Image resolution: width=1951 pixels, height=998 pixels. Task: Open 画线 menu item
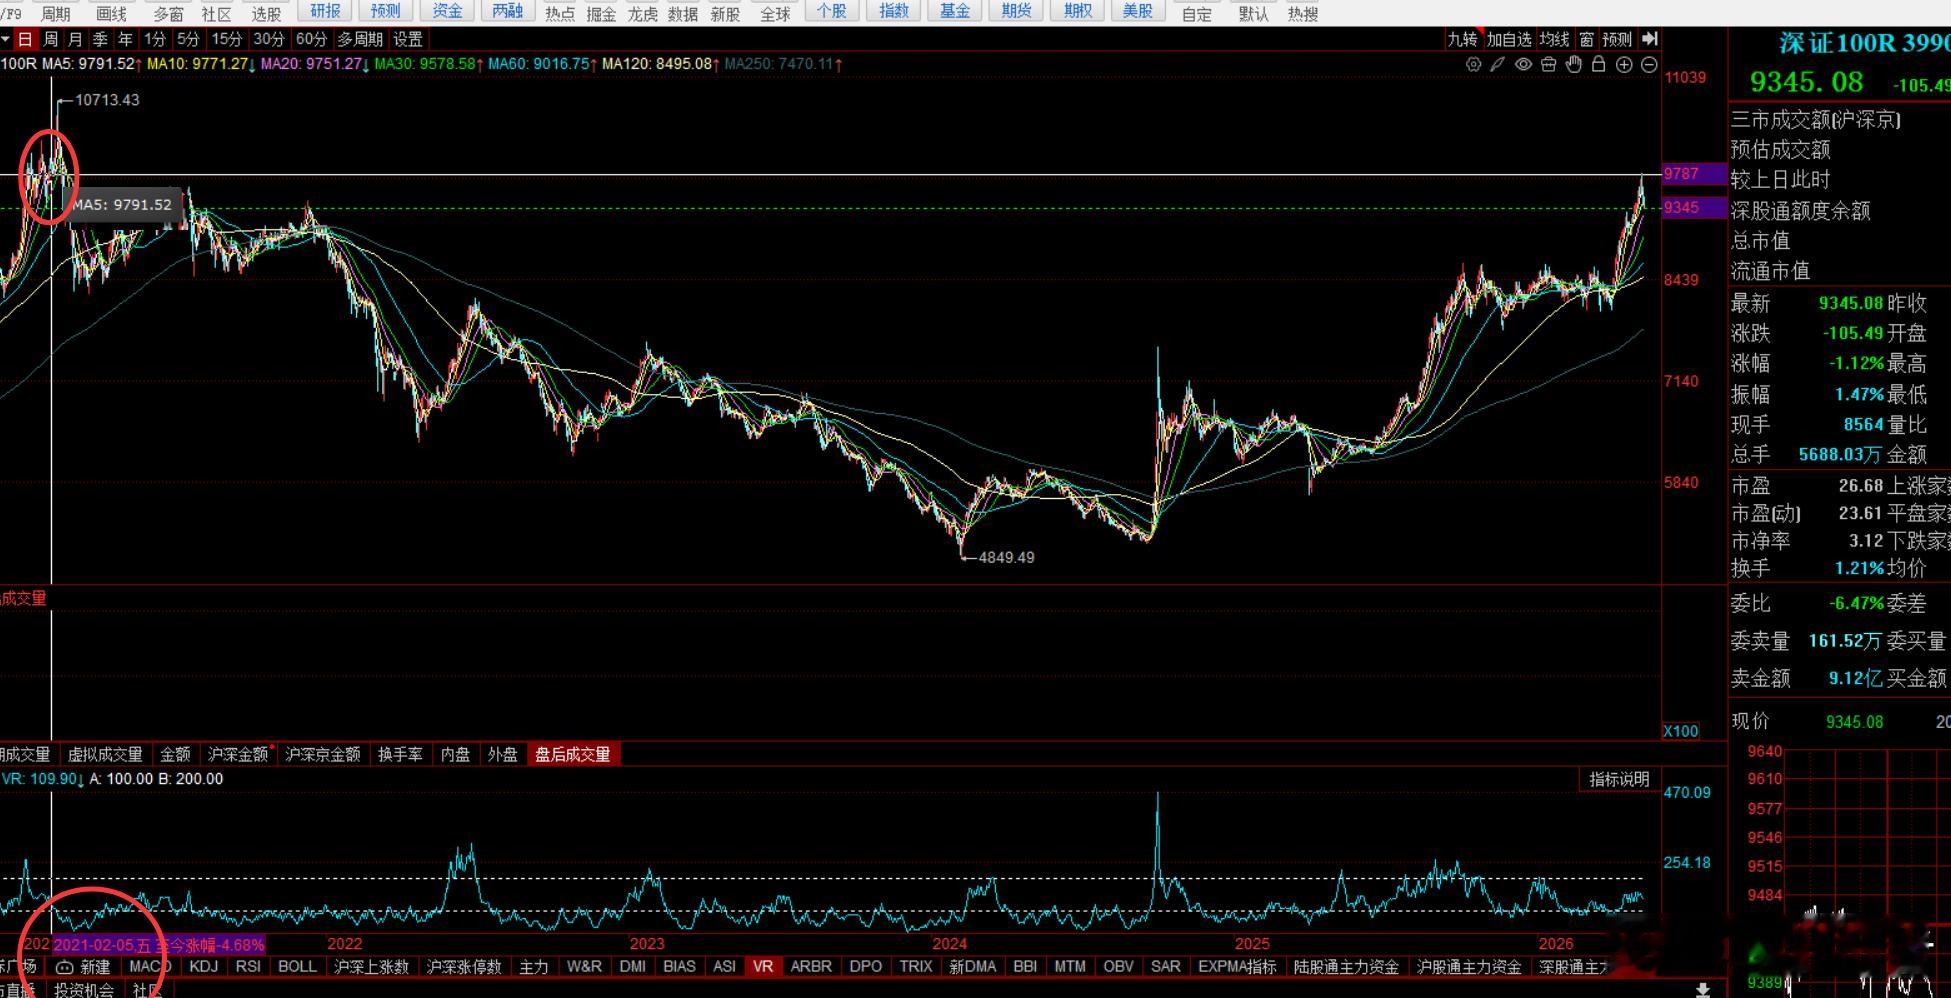pyautogui.click(x=111, y=14)
